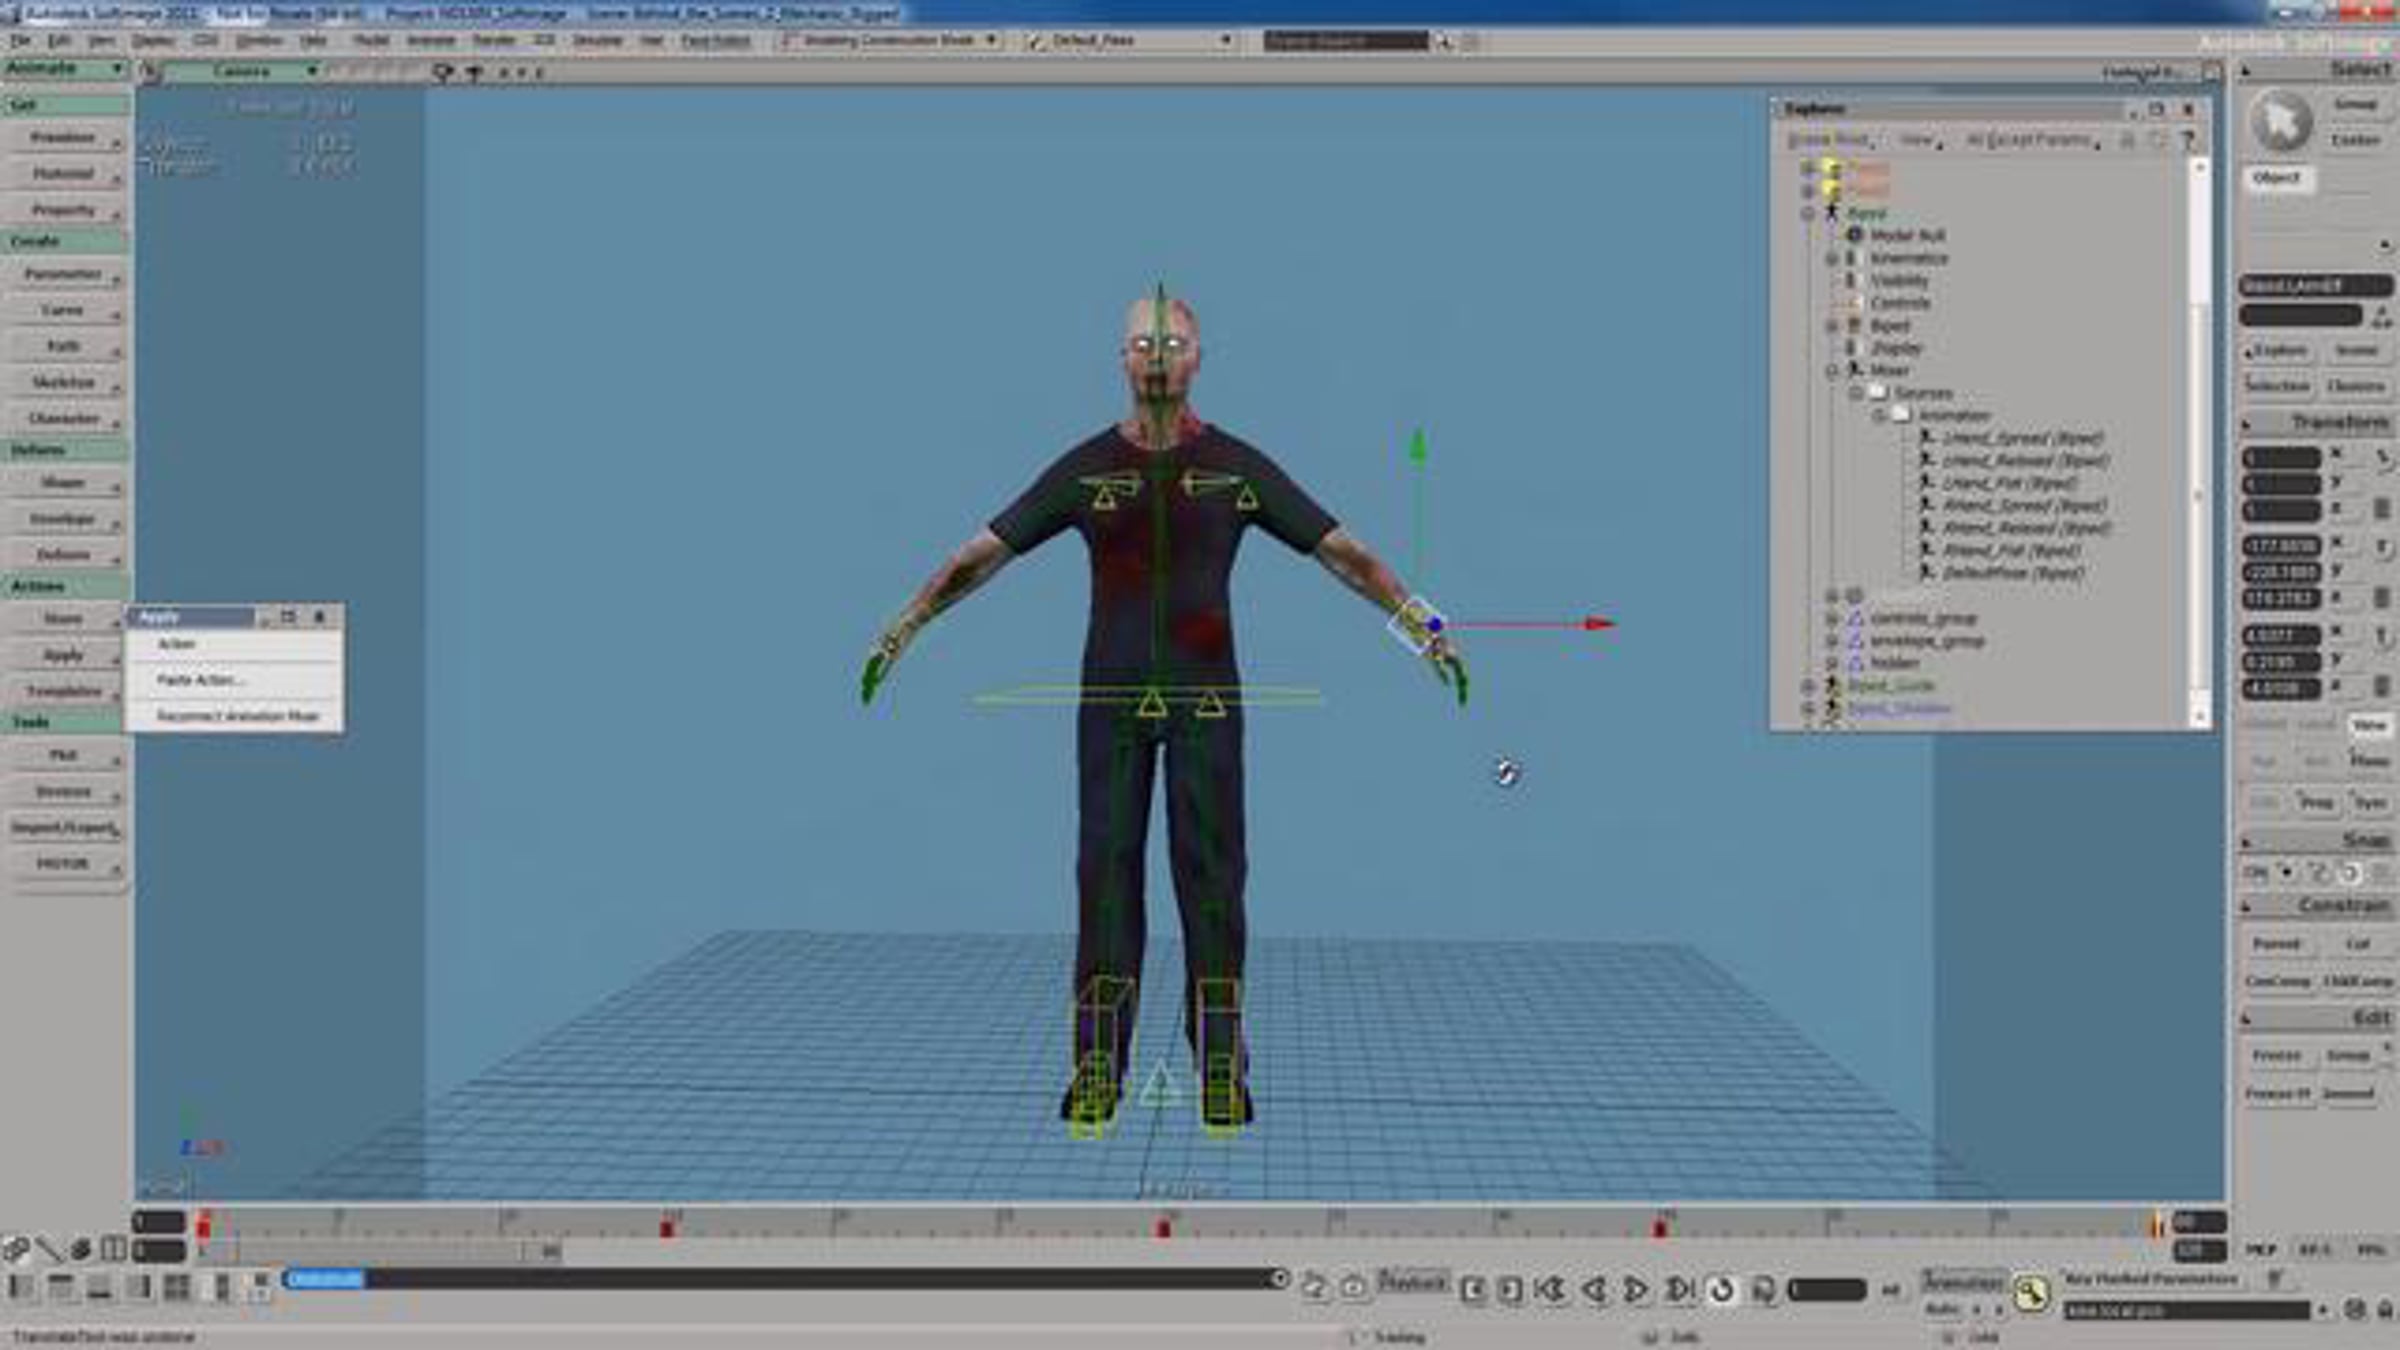
Task: Click the Freeze button in Edit panel
Action: tap(2276, 1055)
